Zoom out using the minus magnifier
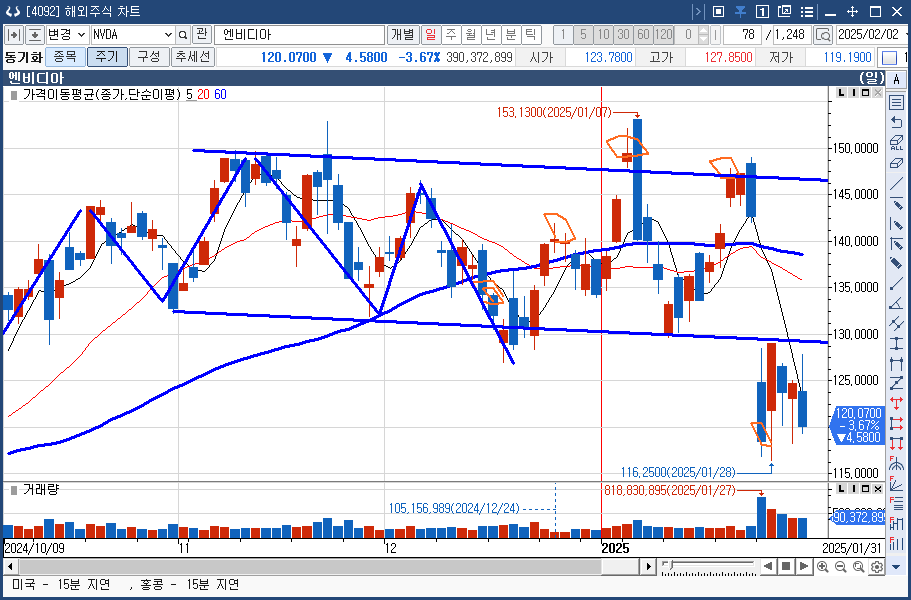Image resolution: width=911 pixels, height=600 pixels. [841, 566]
